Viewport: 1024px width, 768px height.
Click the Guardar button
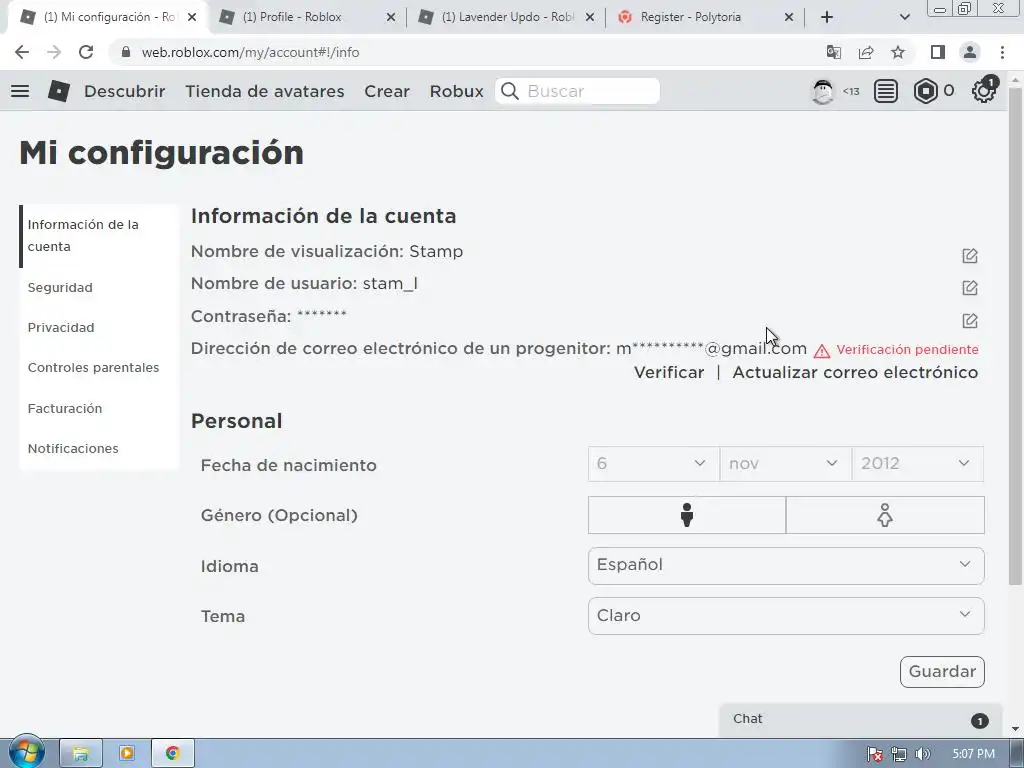tap(942, 671)
